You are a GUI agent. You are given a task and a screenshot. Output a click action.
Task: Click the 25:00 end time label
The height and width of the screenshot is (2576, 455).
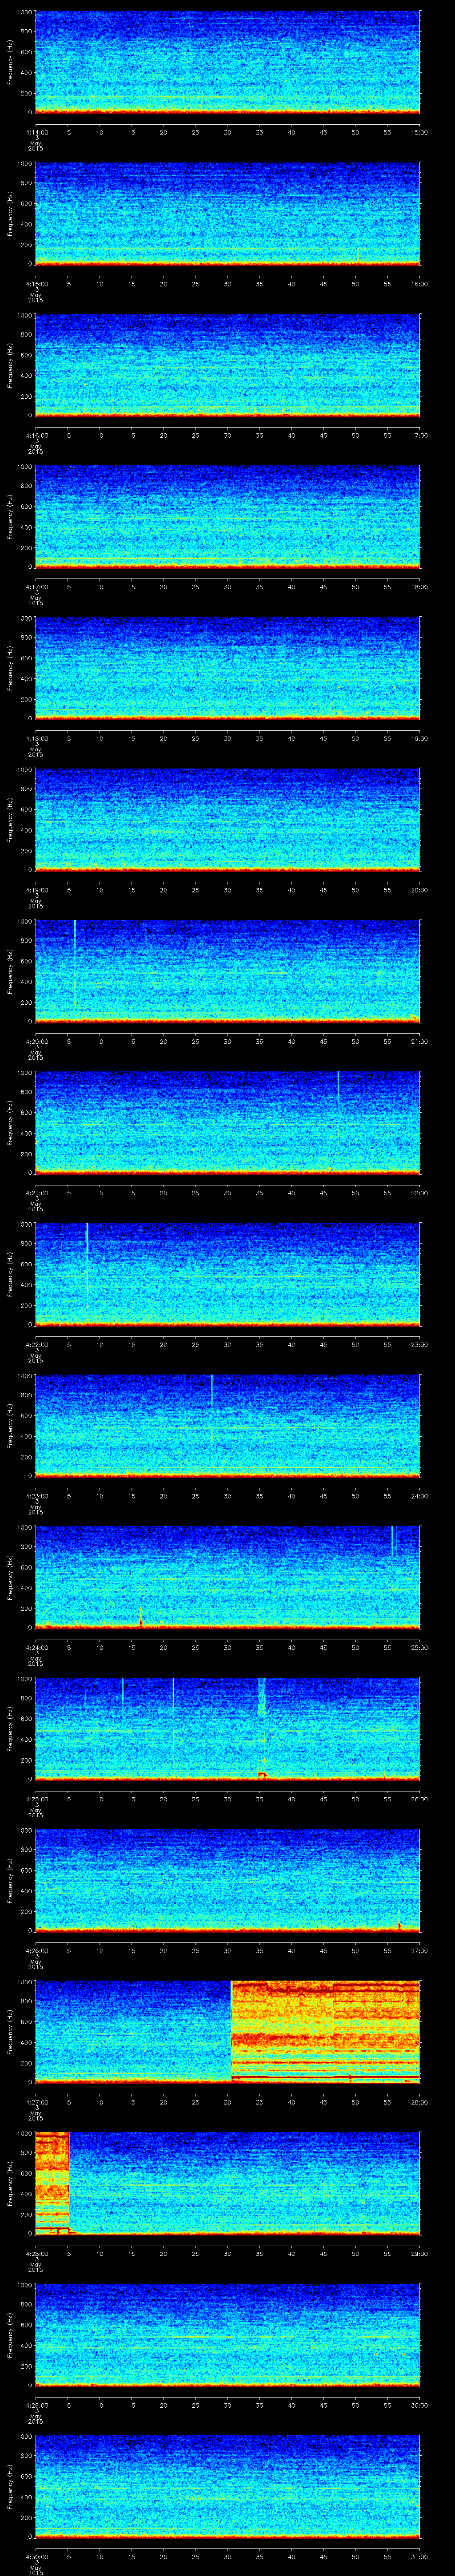[x=420, y=1647]
